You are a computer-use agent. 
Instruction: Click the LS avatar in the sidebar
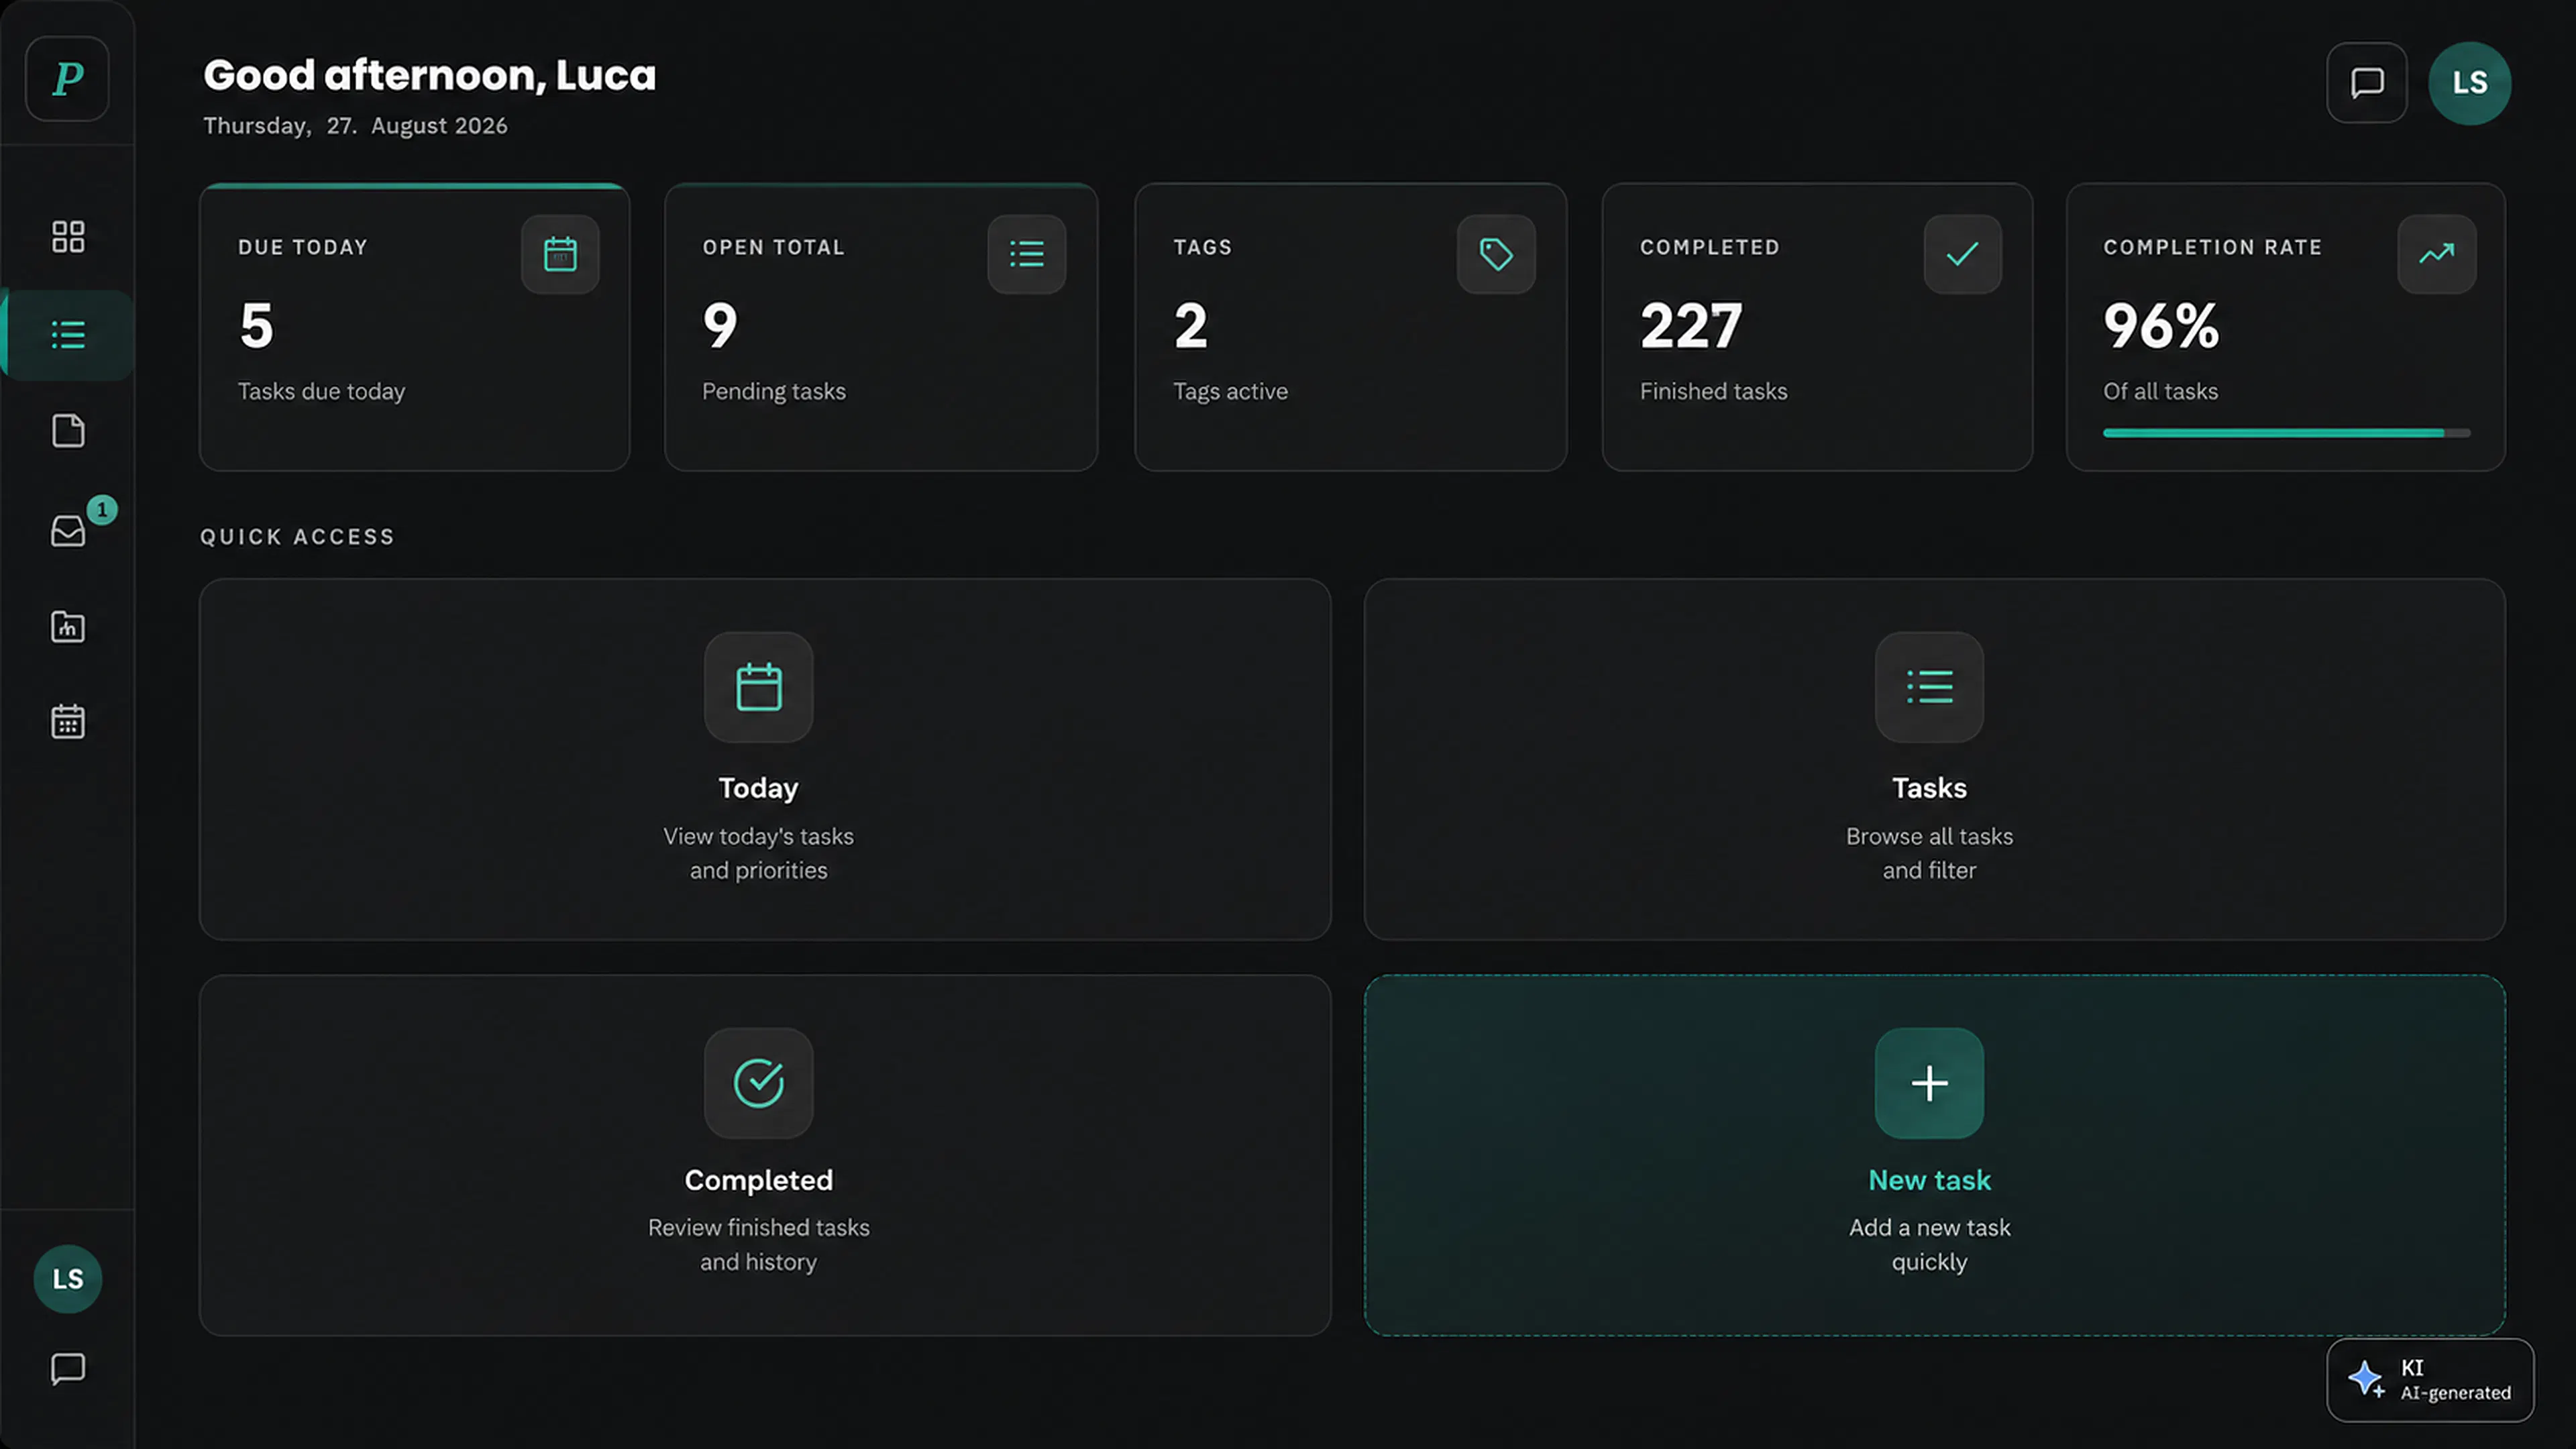point(68,1279)
